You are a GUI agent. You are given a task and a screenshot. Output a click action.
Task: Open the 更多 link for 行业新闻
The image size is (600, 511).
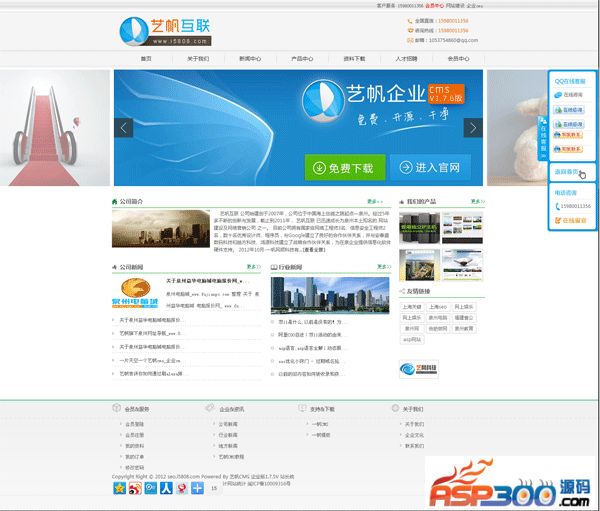[x=384, y=267]
